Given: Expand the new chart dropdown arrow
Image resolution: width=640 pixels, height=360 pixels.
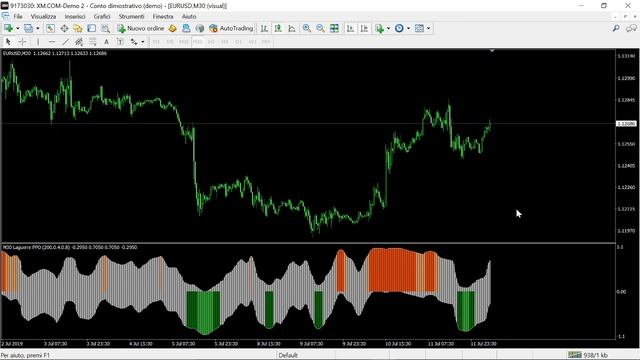Looking at the screenshot, I should (18, 28).
